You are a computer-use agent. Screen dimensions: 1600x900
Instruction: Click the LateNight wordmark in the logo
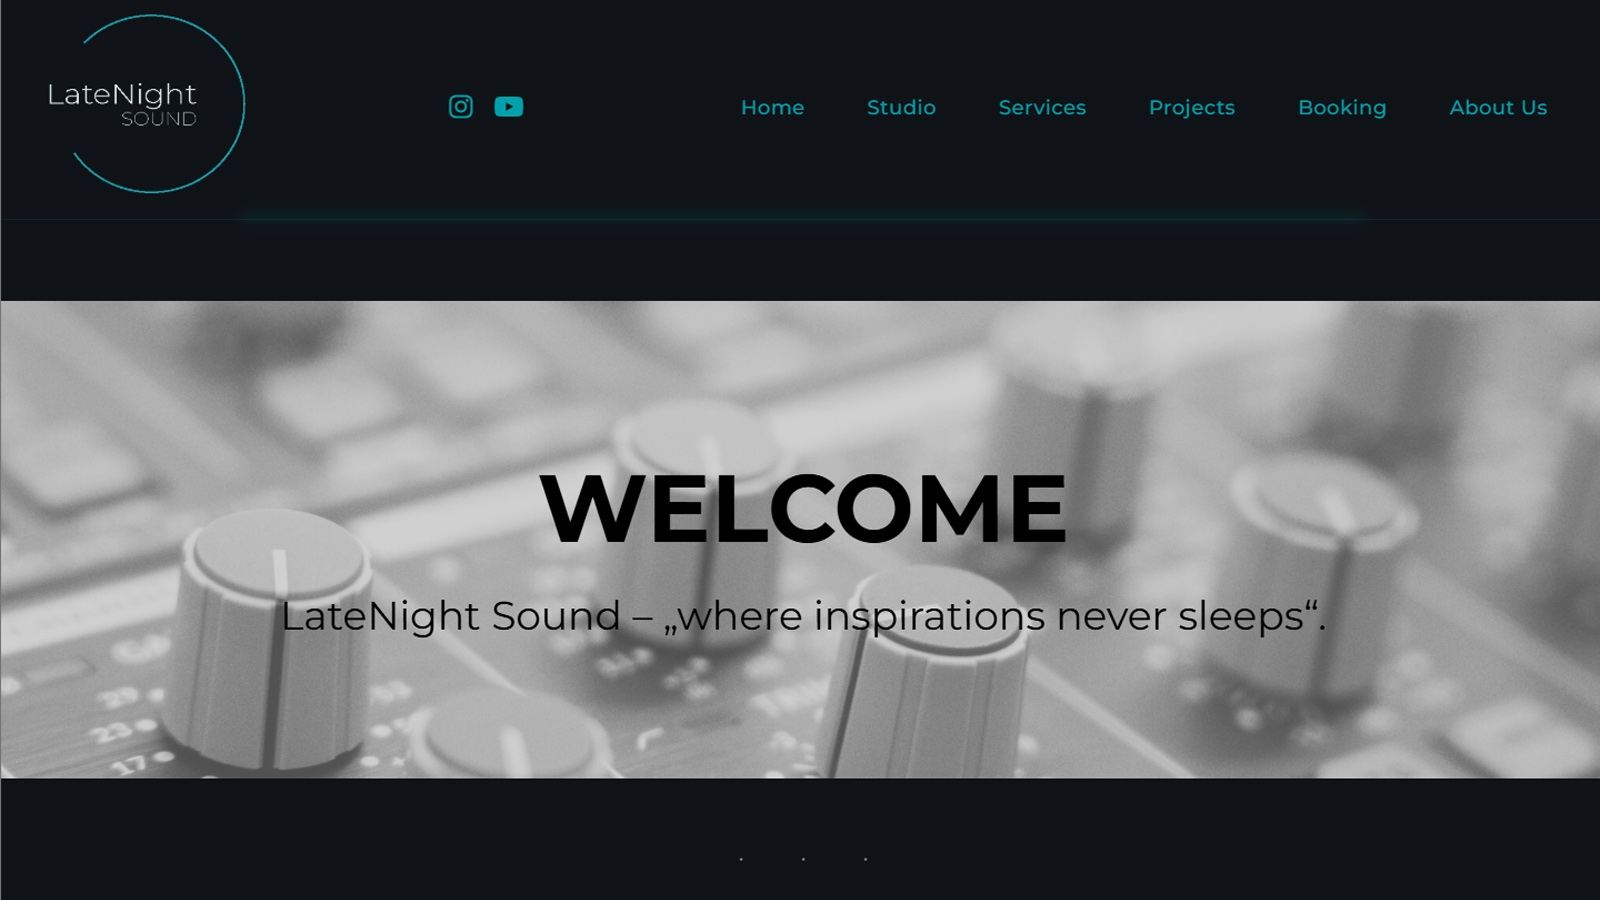122,95
